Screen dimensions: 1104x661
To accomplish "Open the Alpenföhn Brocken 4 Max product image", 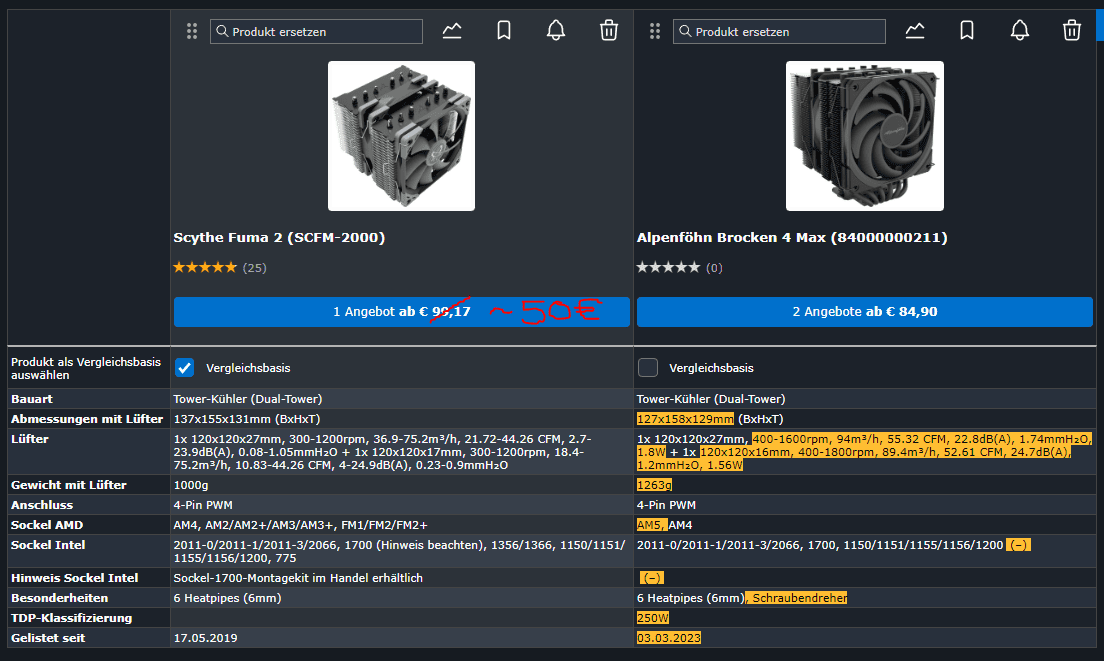I will pos(865,136).
